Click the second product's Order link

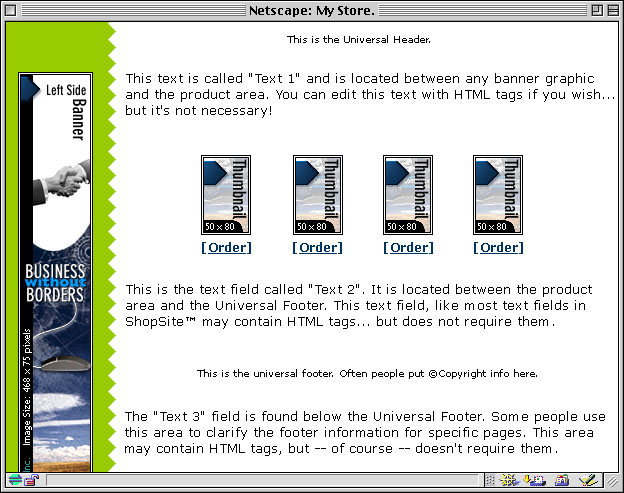click(x=317, y=247)
